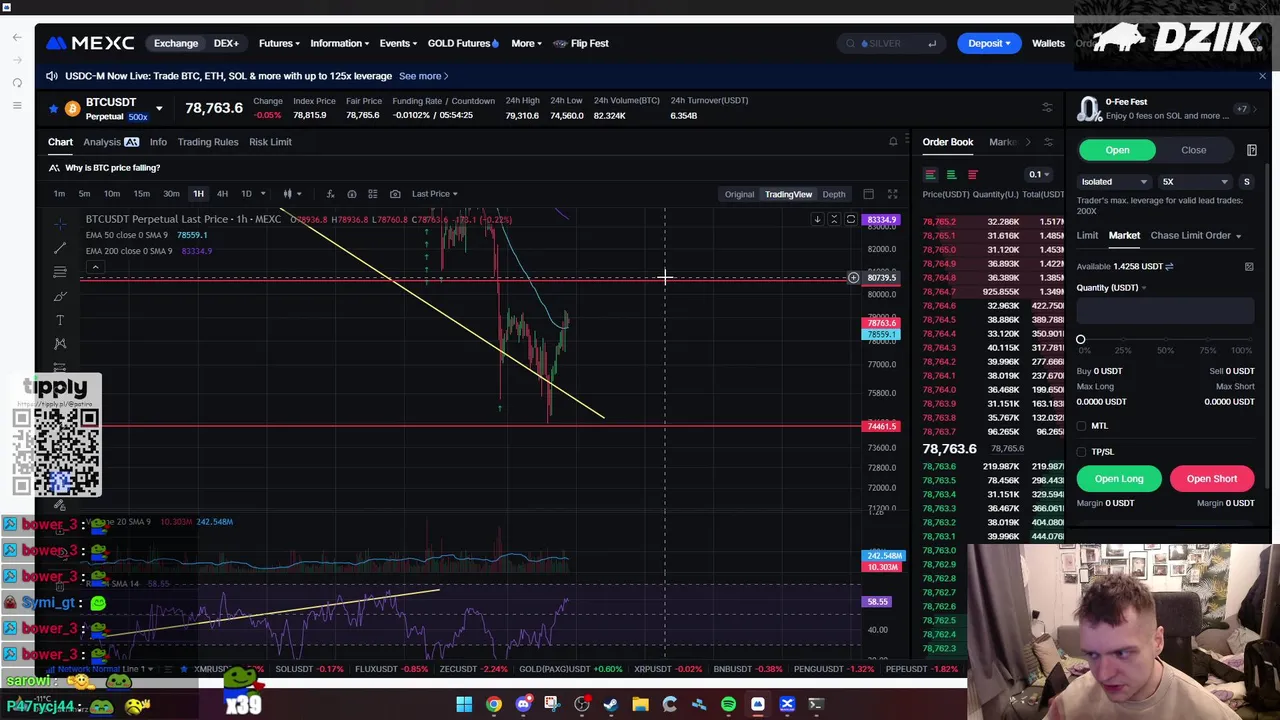
Task: Open Spotify from the taskbar
Action: (728, 705)
